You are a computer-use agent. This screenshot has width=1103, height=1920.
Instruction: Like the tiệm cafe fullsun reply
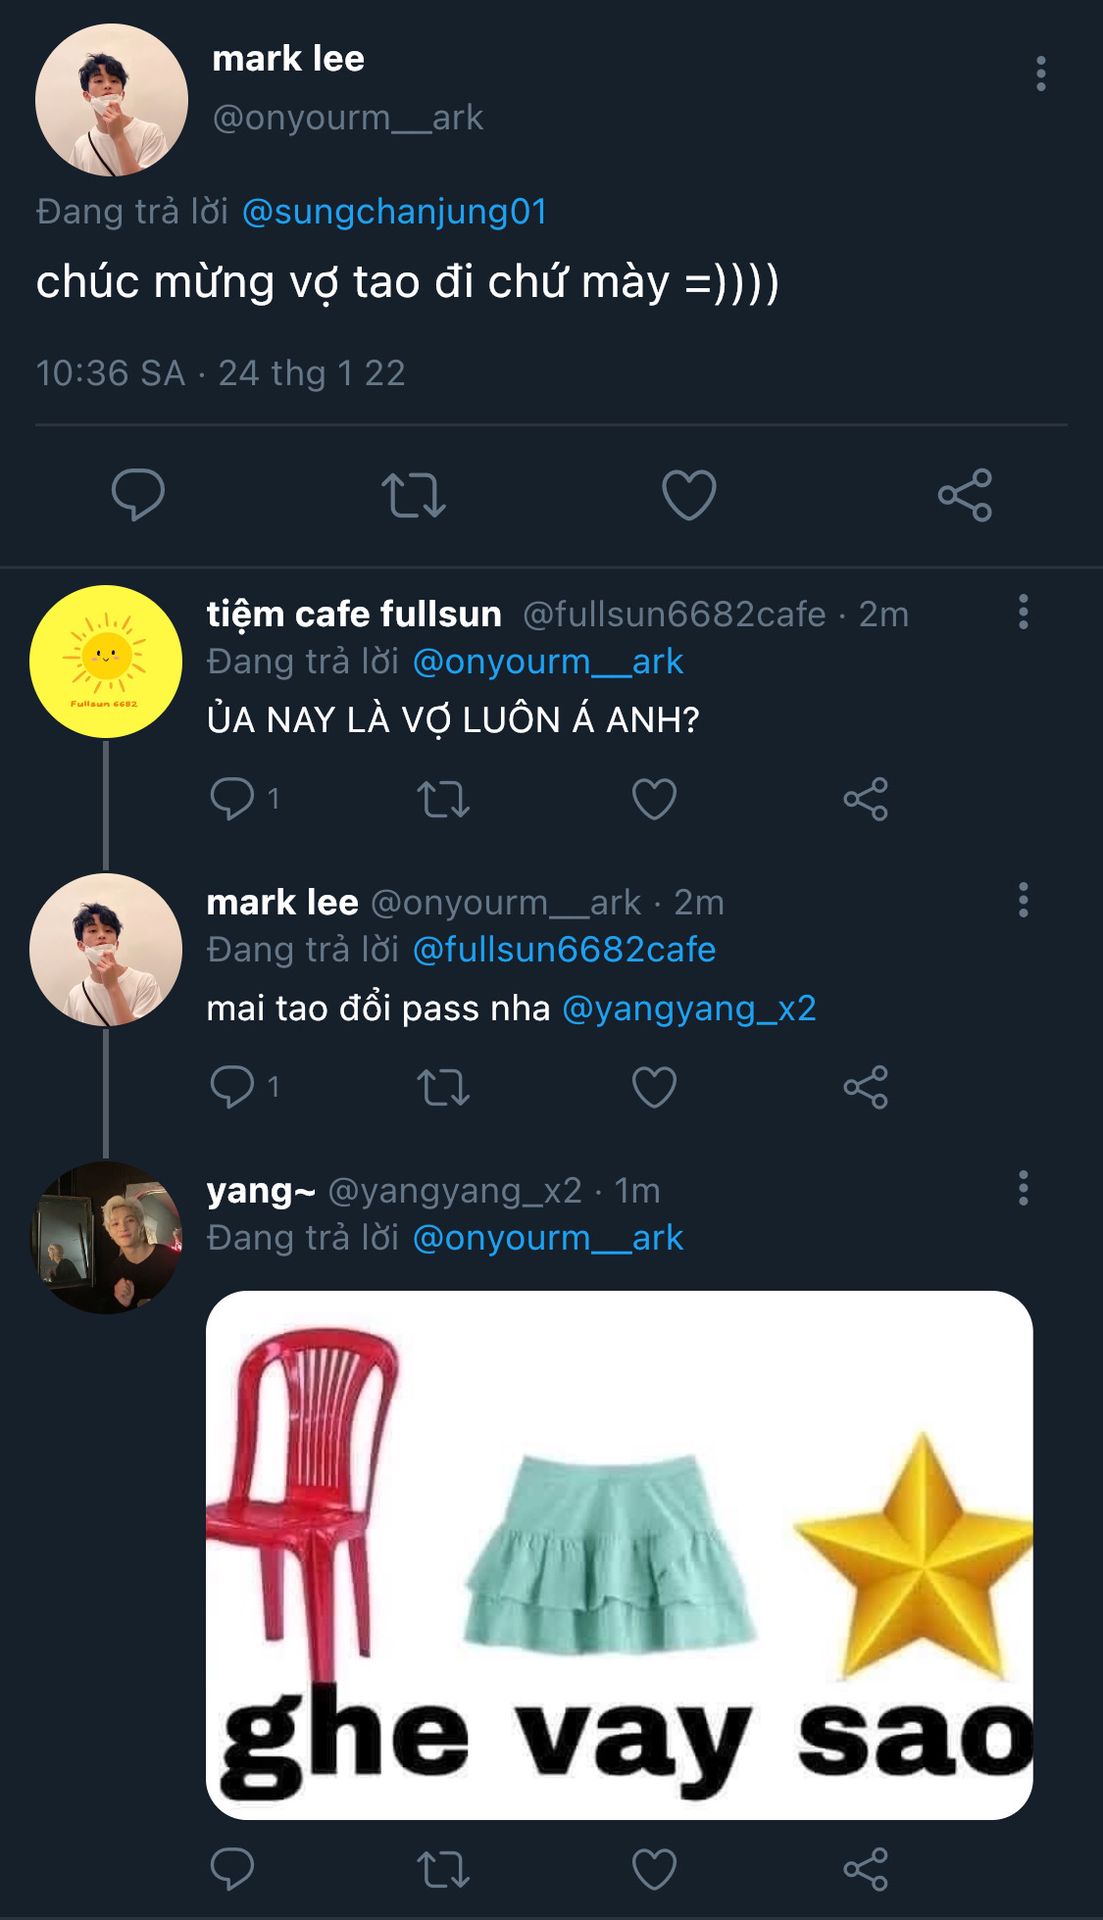655,799
